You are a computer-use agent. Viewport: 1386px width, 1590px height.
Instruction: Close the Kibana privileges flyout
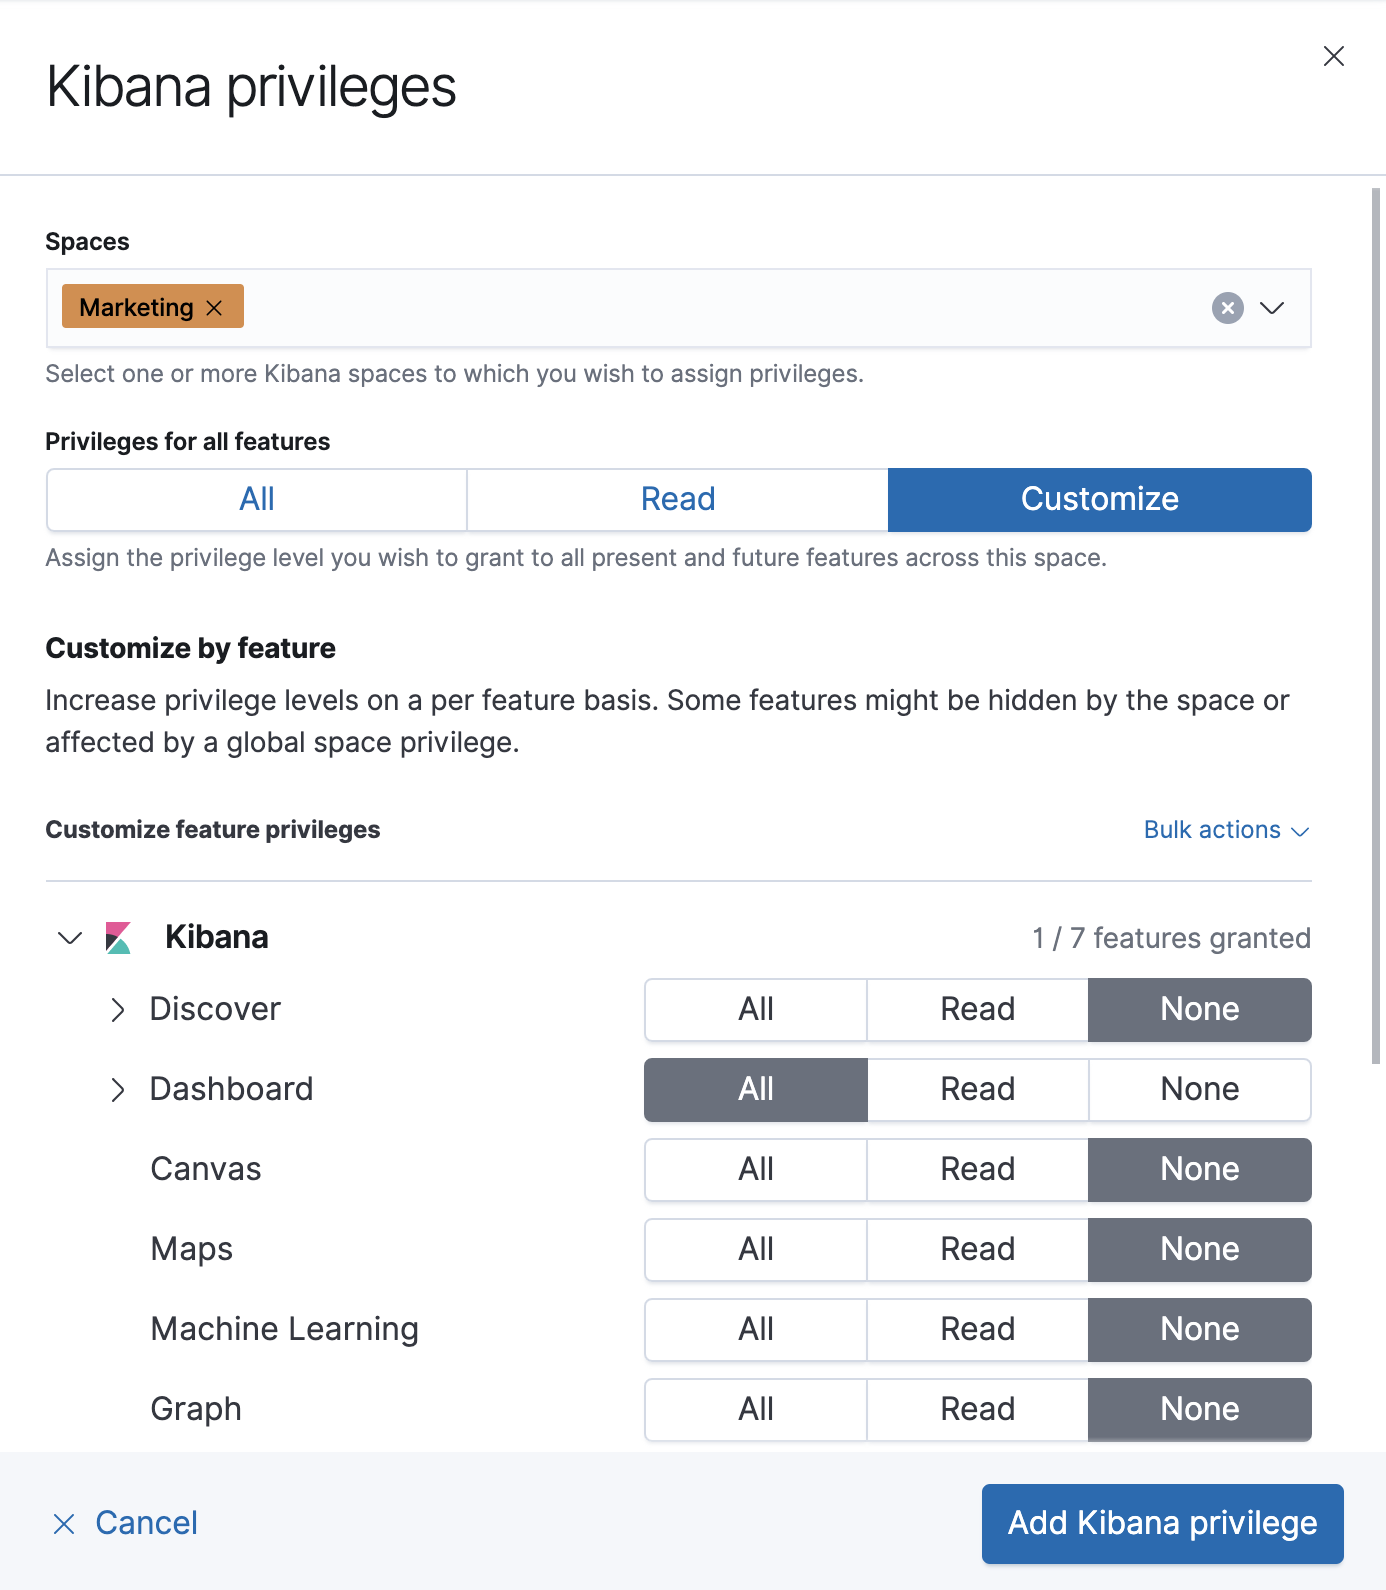point(1333,56)
